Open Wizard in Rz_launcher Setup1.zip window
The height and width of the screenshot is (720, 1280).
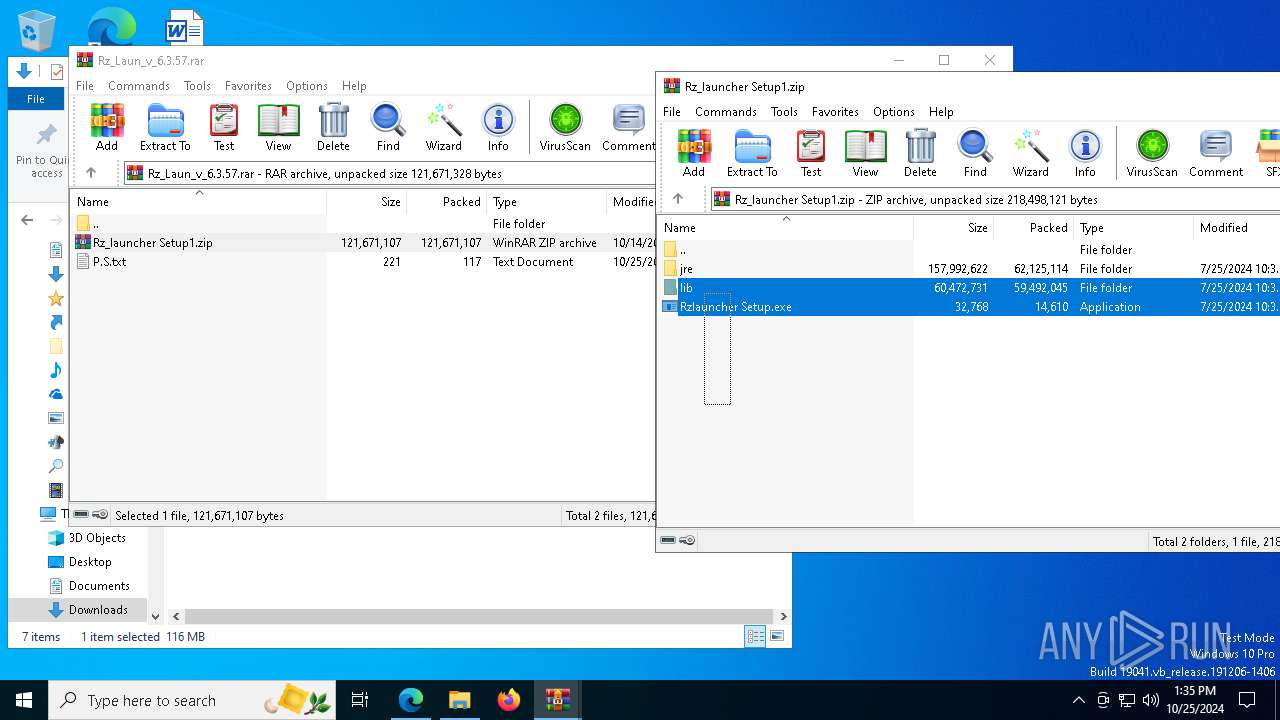pyautogui.click(x=1030, y=153)
